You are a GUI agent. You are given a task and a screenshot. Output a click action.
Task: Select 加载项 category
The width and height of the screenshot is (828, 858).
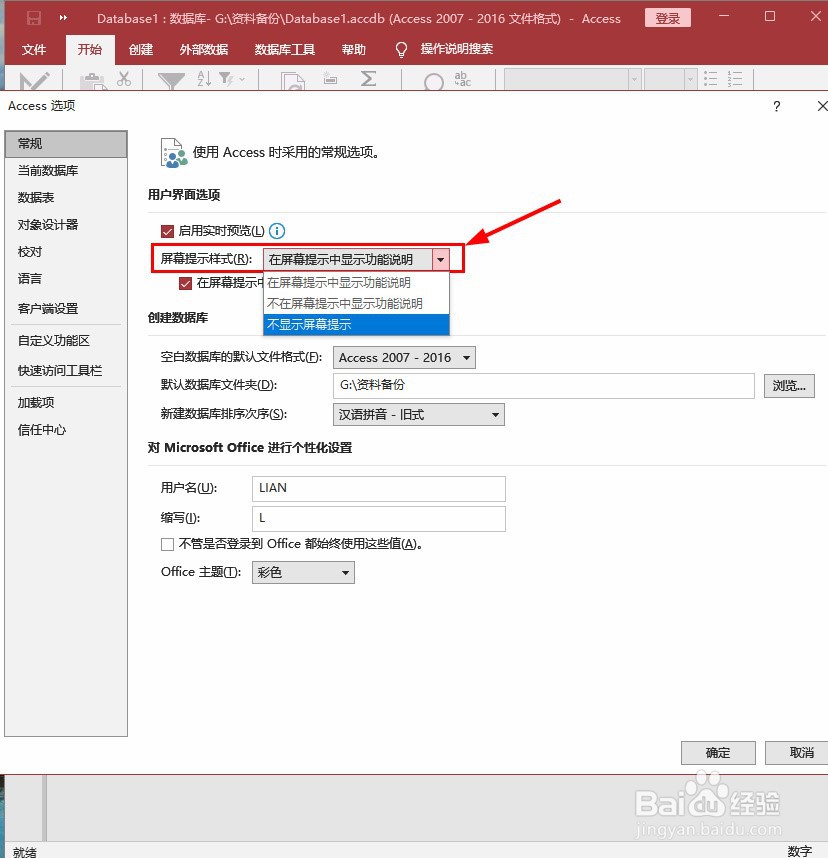[x=66, y=403]
